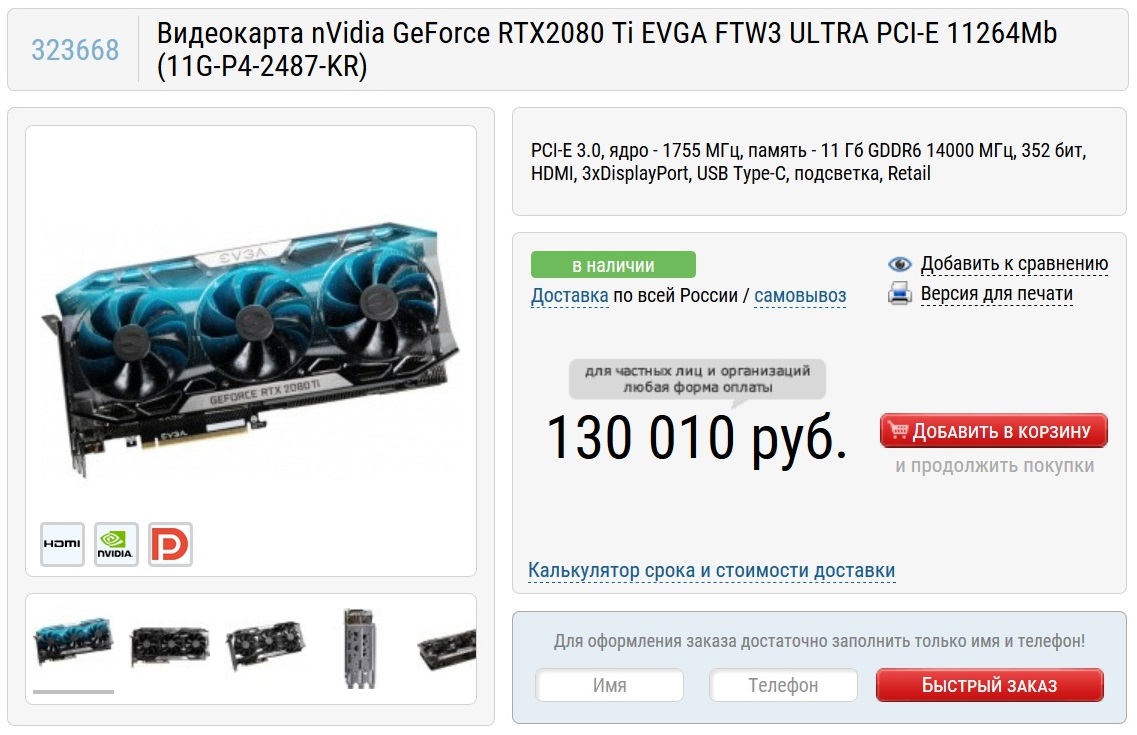The width and height of the screenshot is (1137, 735).
Task: Open Калькулятор срока и стоимости доставки
Action: pos(711,570)
